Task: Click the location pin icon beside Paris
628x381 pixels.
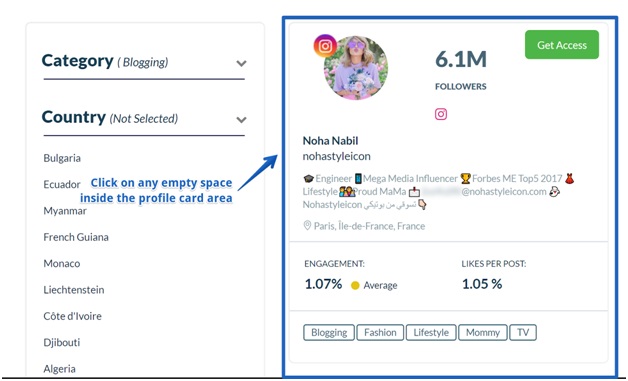Action: [307, 226]
